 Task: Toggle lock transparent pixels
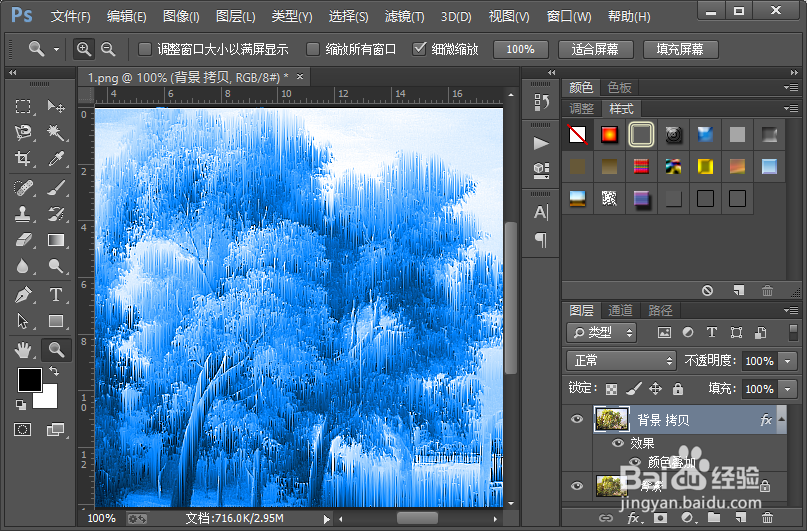click(611, 389)
